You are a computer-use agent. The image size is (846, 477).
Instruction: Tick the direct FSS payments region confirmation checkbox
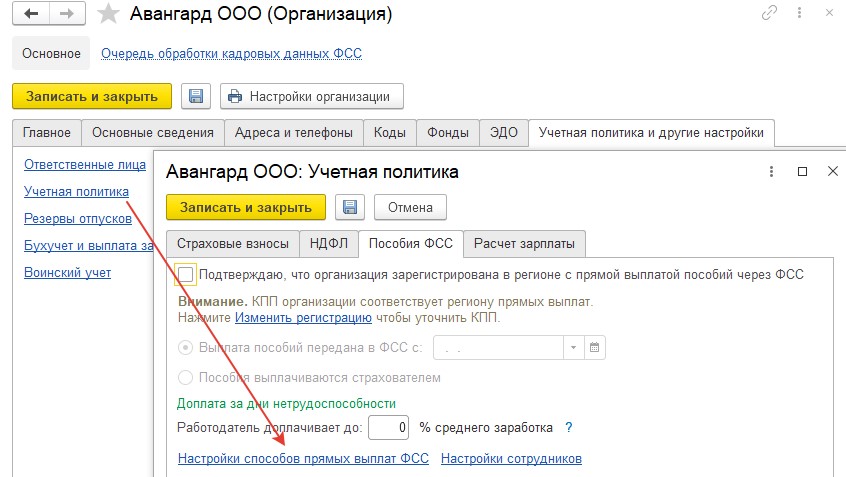click(185, 275)
